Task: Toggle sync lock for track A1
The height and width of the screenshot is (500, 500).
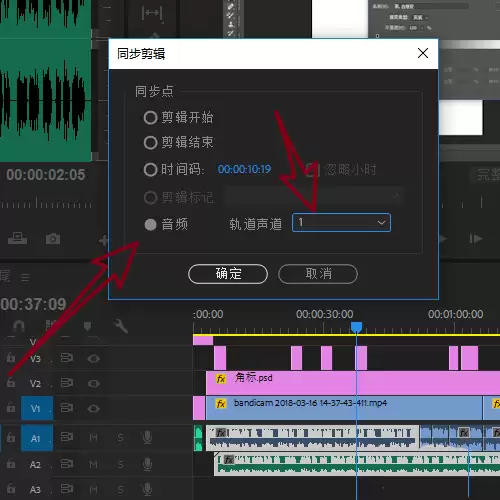Action: pos(67,437)
